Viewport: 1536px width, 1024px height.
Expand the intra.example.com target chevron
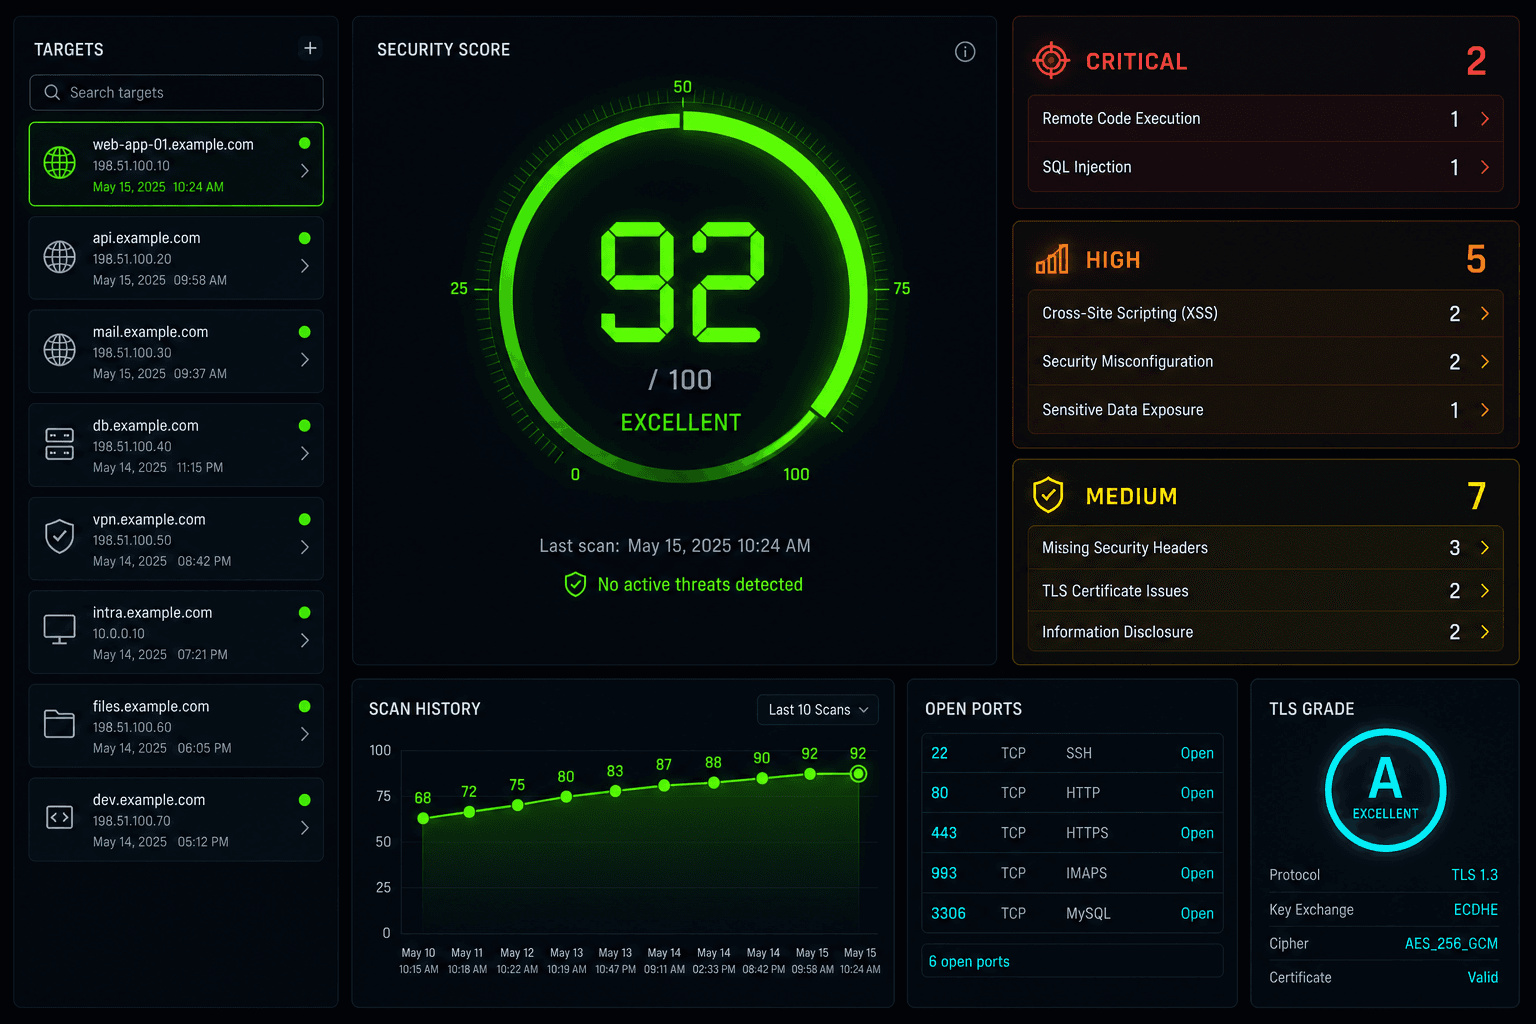(305, 640)
